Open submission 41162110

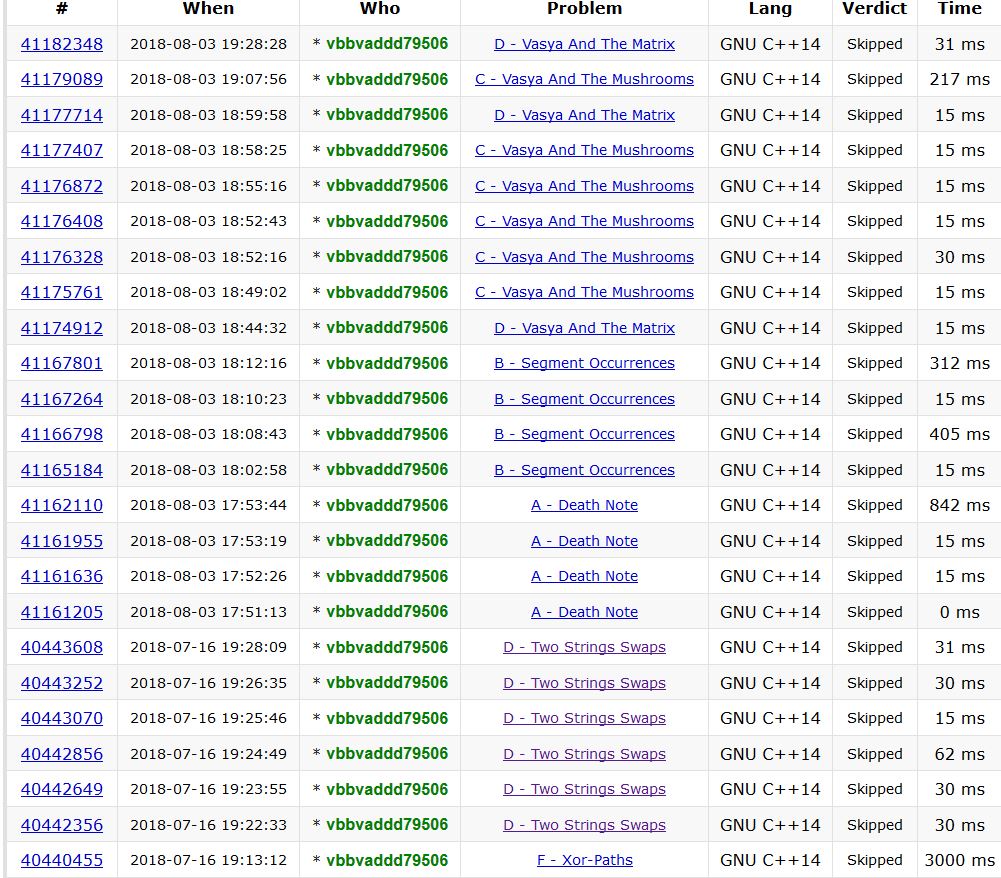click(62, 505)
